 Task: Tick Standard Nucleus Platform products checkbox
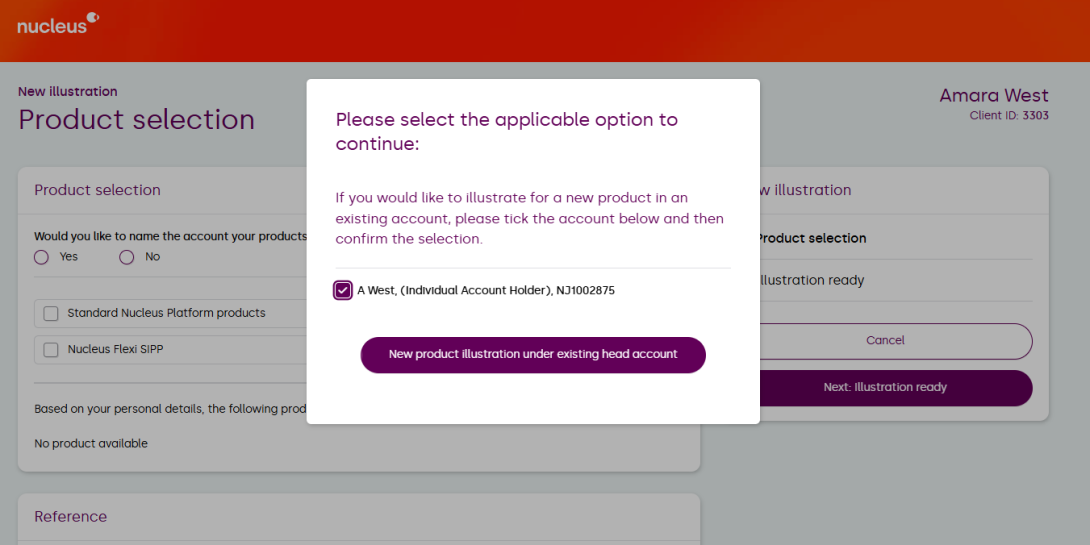pyautogui.click(x=51, y=314)
